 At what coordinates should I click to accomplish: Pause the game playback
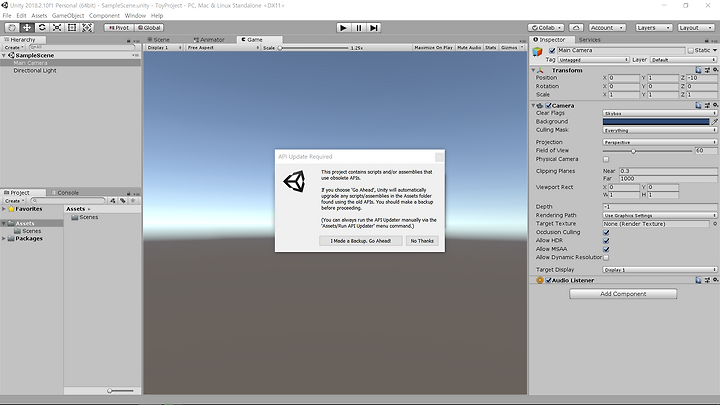pos(359,28)
